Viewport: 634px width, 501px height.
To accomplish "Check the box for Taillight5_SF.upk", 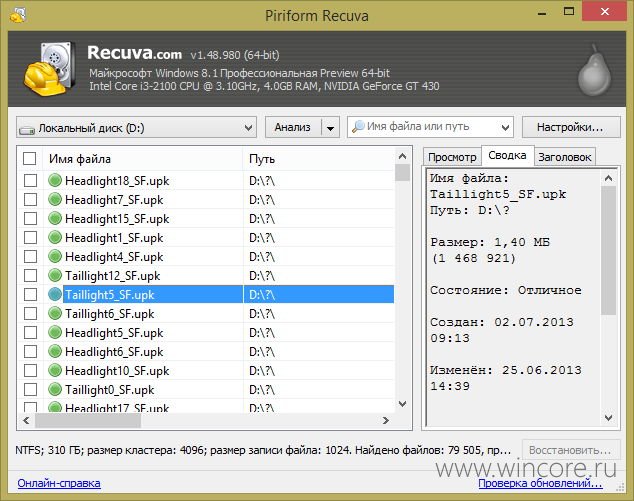I will tap(30, 294).
